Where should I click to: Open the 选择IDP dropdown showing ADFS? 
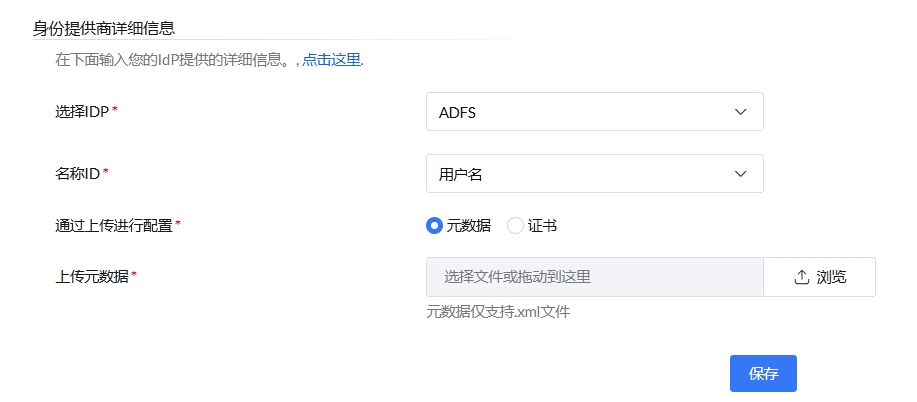pyautogui.click(x=594, y=112)
